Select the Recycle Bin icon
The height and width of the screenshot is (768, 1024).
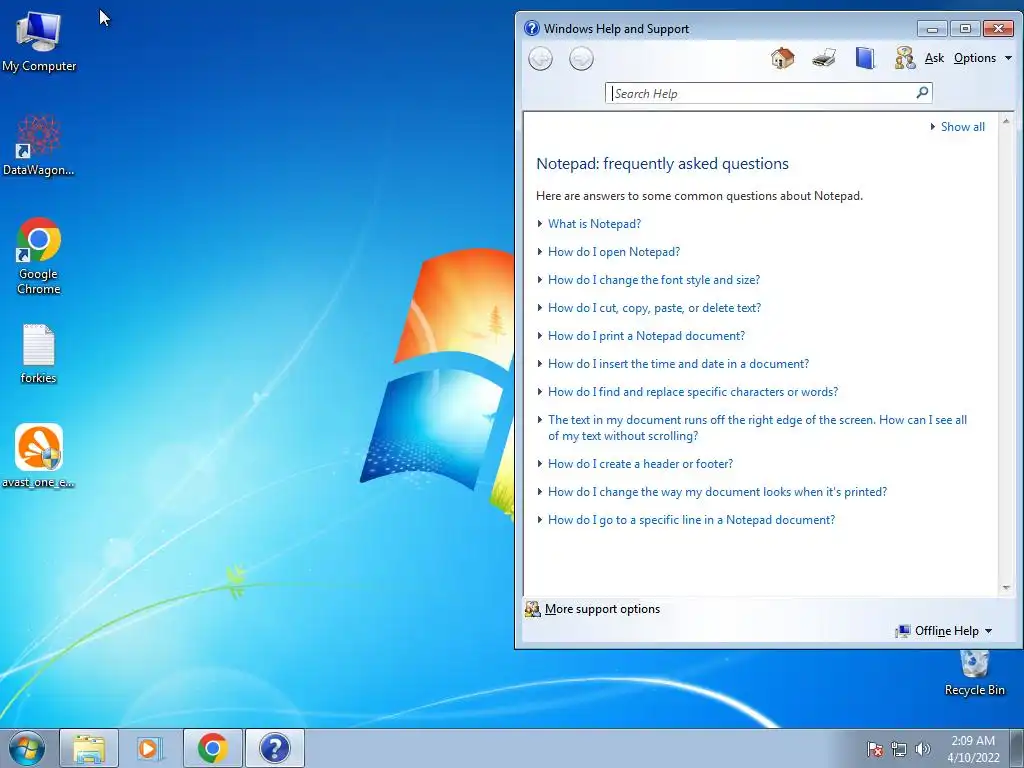pos(974,673)
